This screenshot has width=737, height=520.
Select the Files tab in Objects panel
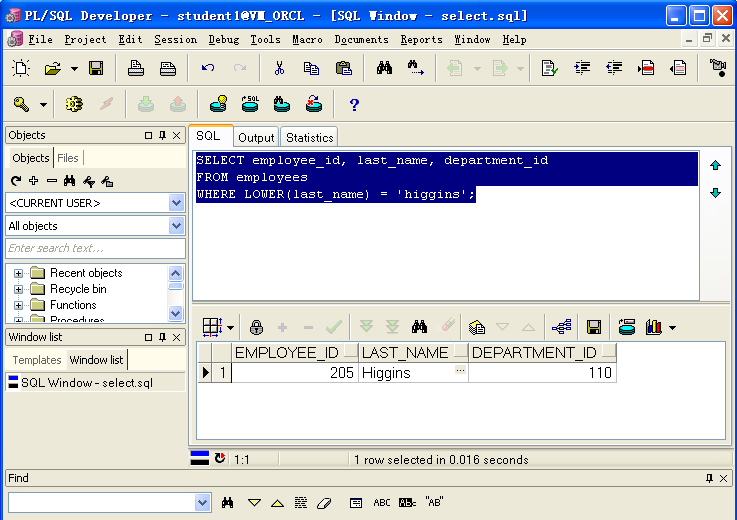[68, 158]
